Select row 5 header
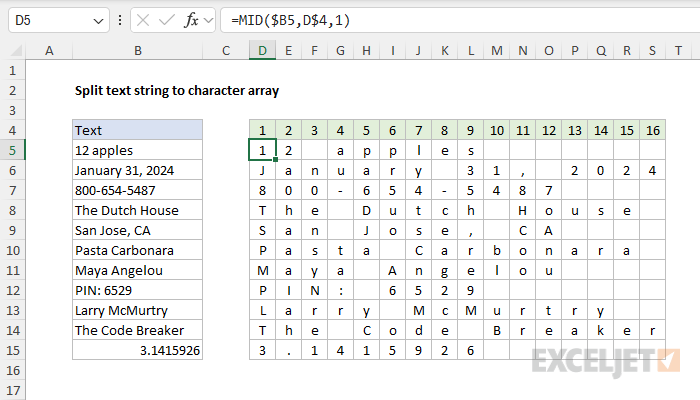The image size is (700, 400). point(12,150)
